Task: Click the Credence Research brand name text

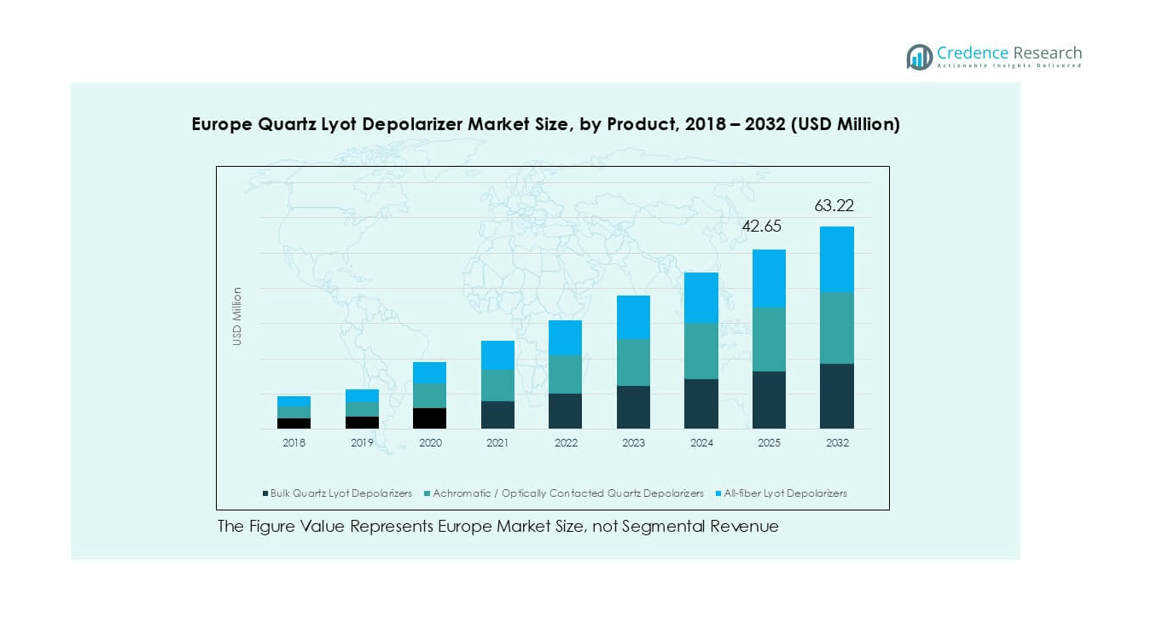Action: [x=1009, y=53]
